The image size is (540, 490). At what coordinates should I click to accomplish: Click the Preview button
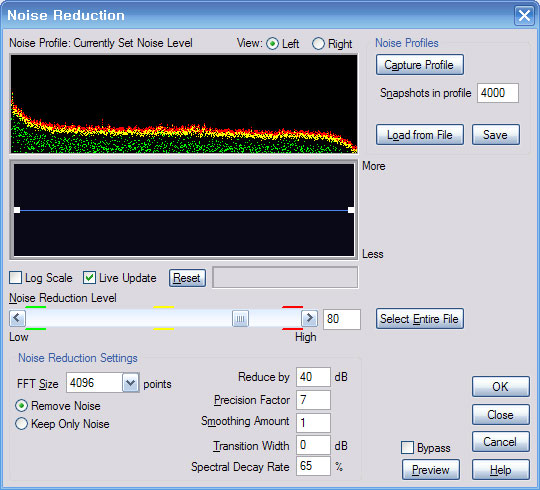(431, 469)
